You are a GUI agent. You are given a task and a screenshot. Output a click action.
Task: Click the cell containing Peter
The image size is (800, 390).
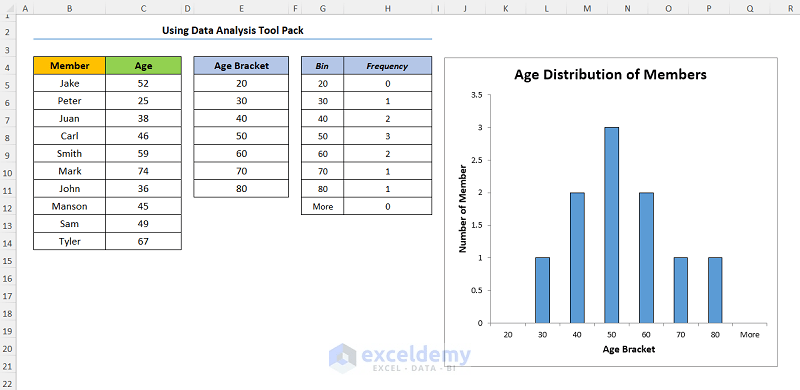coord(69,101)
